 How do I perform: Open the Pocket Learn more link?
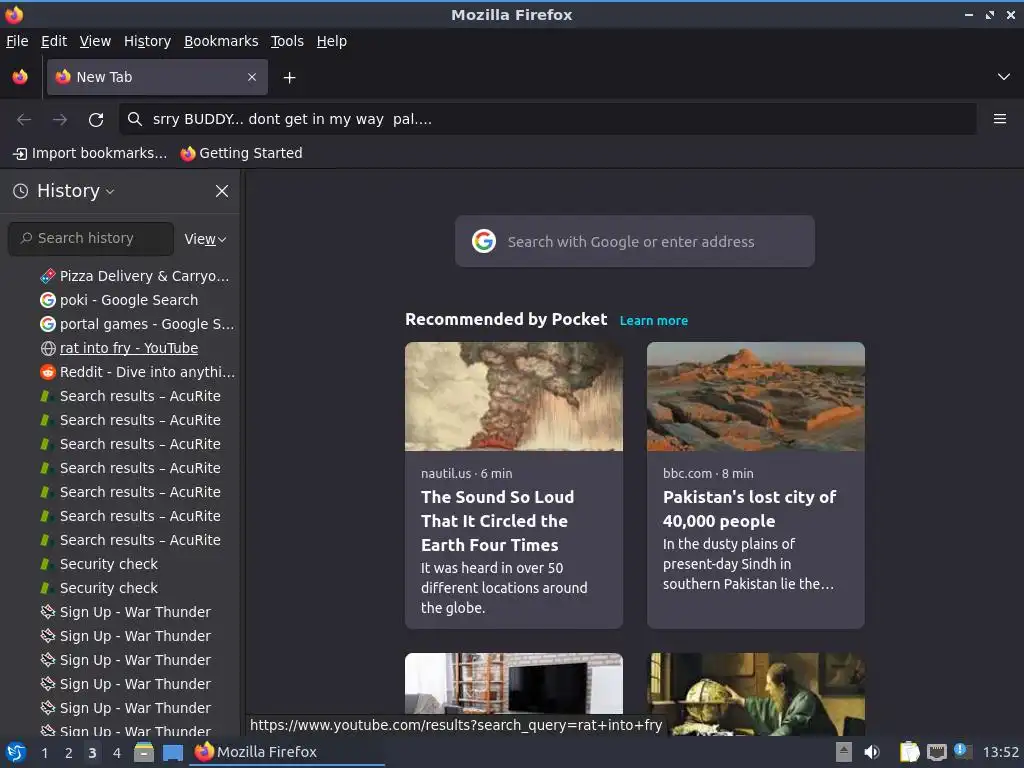[x=654, y=321]
